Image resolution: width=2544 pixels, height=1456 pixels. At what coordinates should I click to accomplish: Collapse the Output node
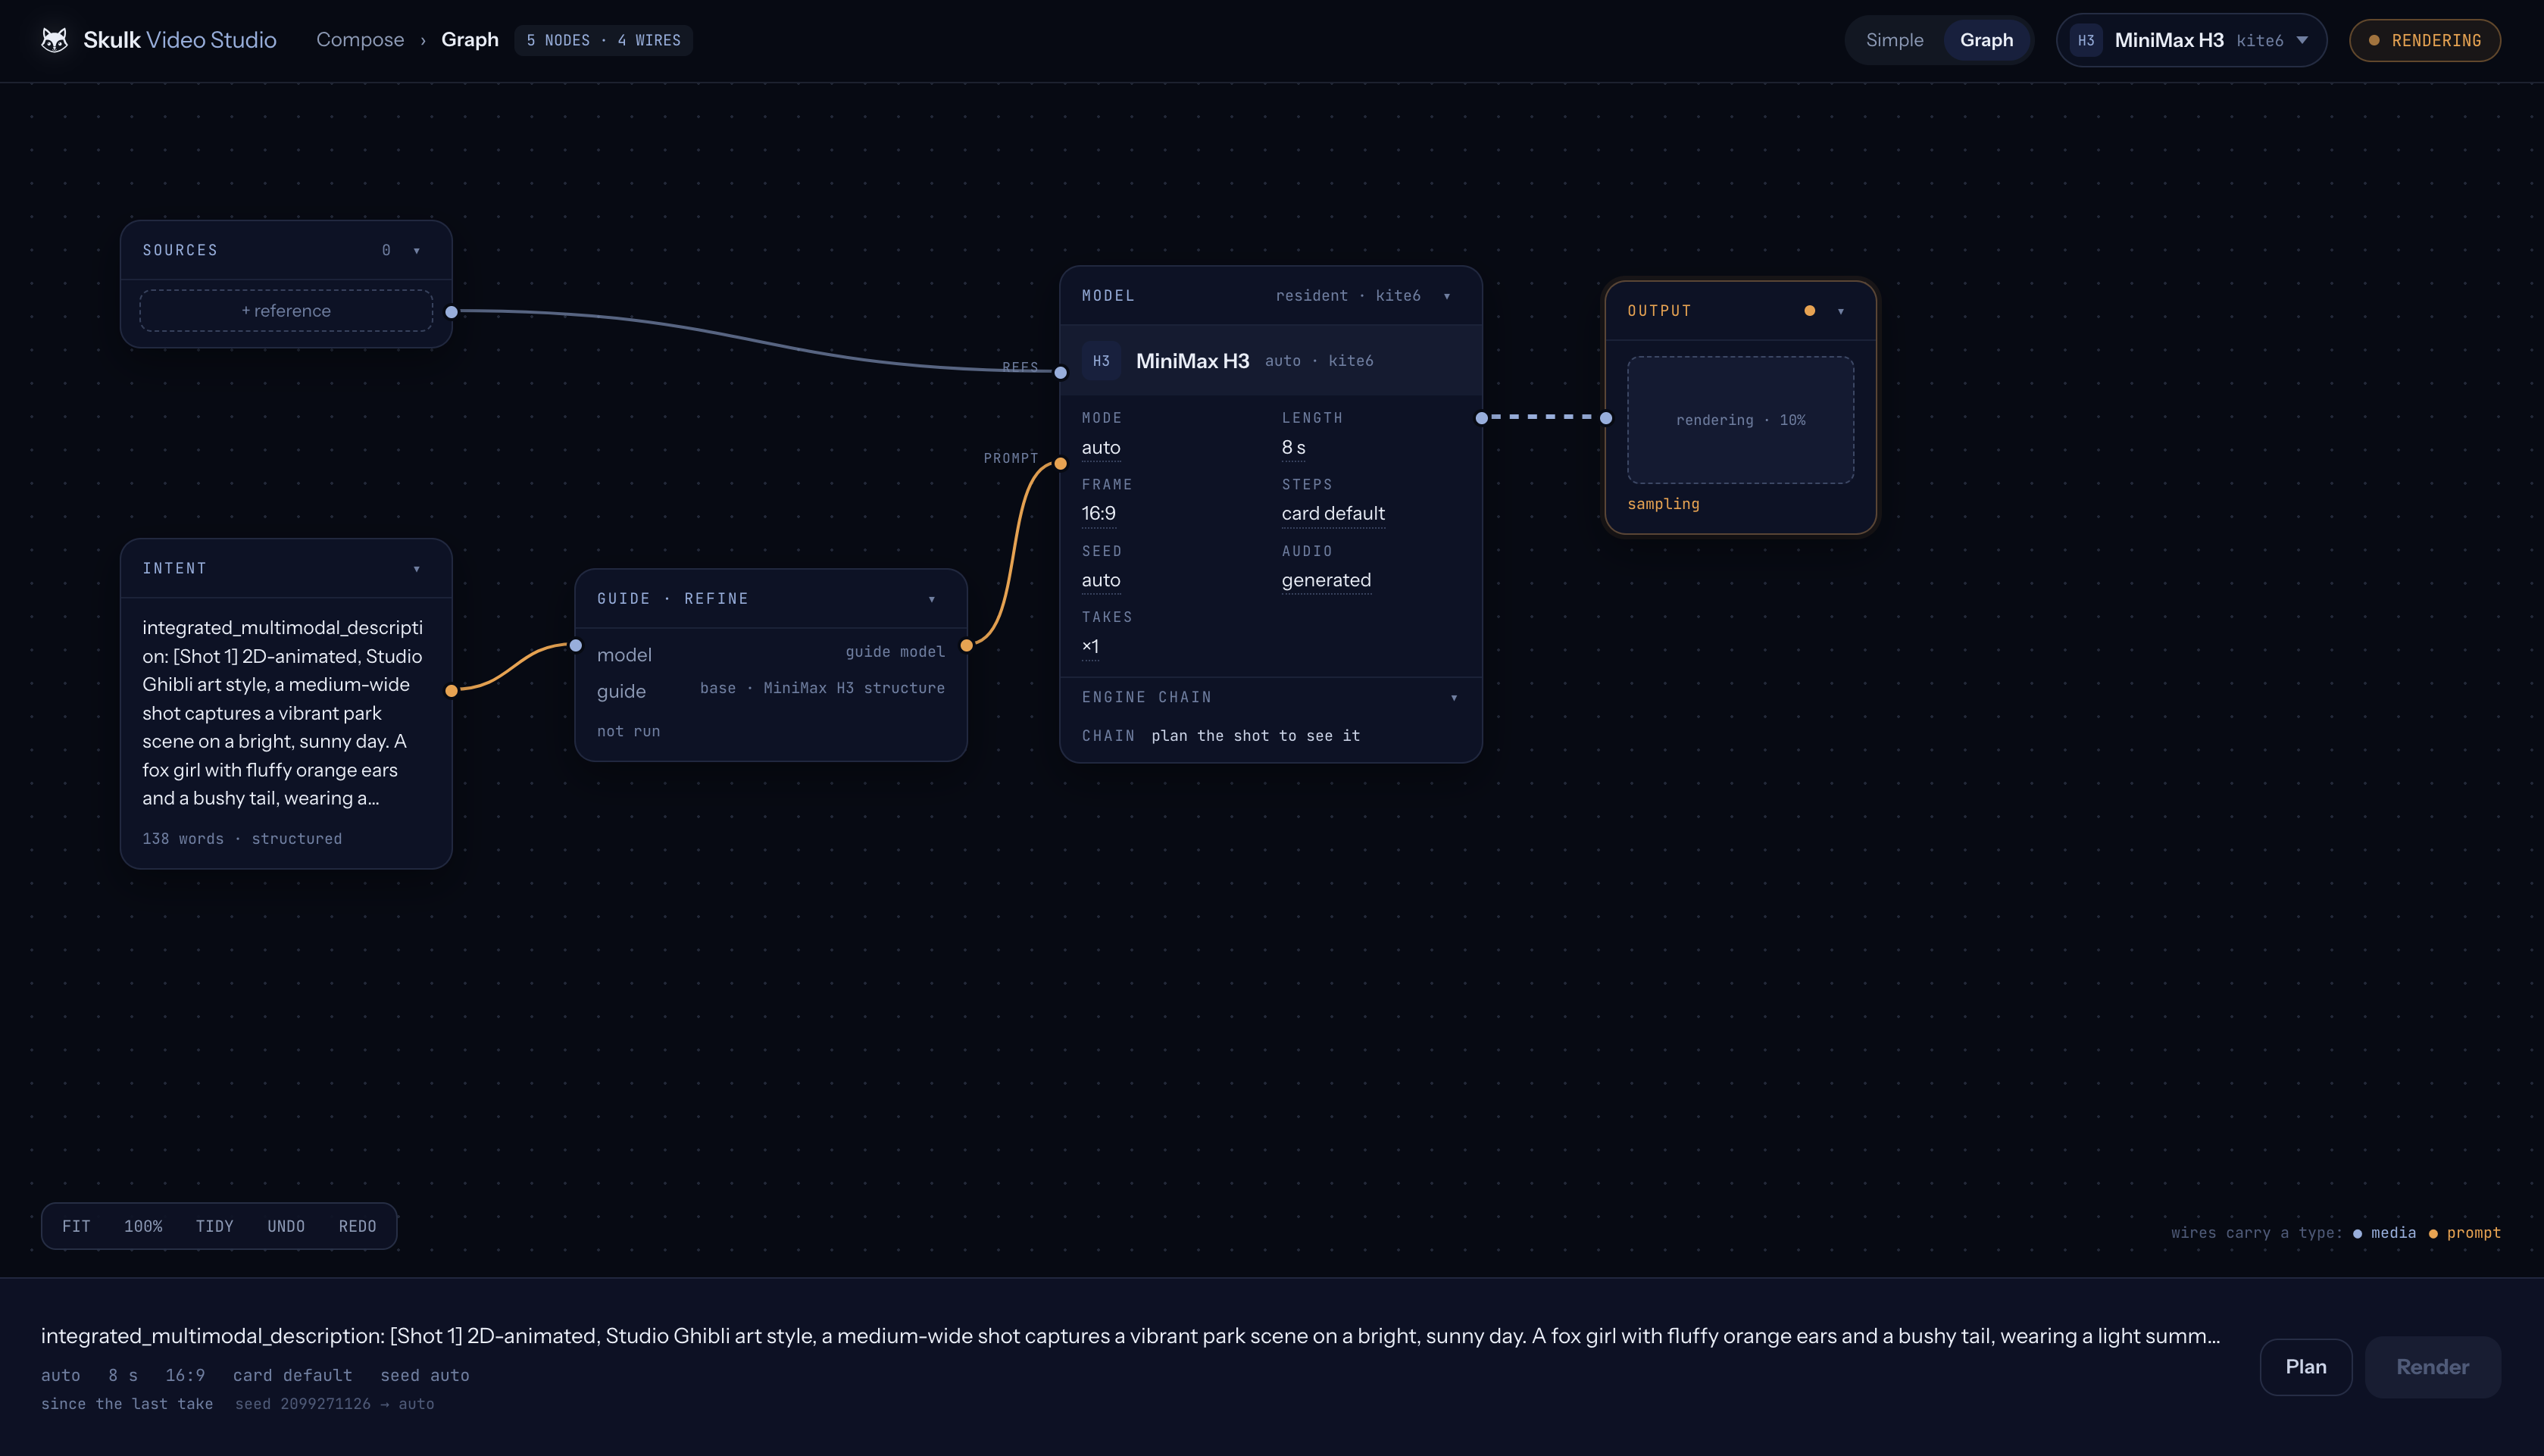pyautogui.click(x=1841, y=311)
